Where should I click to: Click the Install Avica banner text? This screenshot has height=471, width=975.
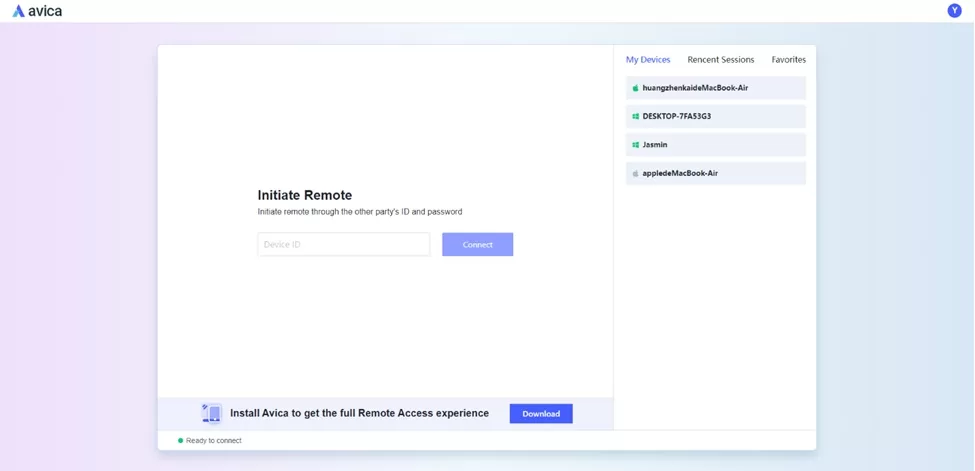(359, 413)
